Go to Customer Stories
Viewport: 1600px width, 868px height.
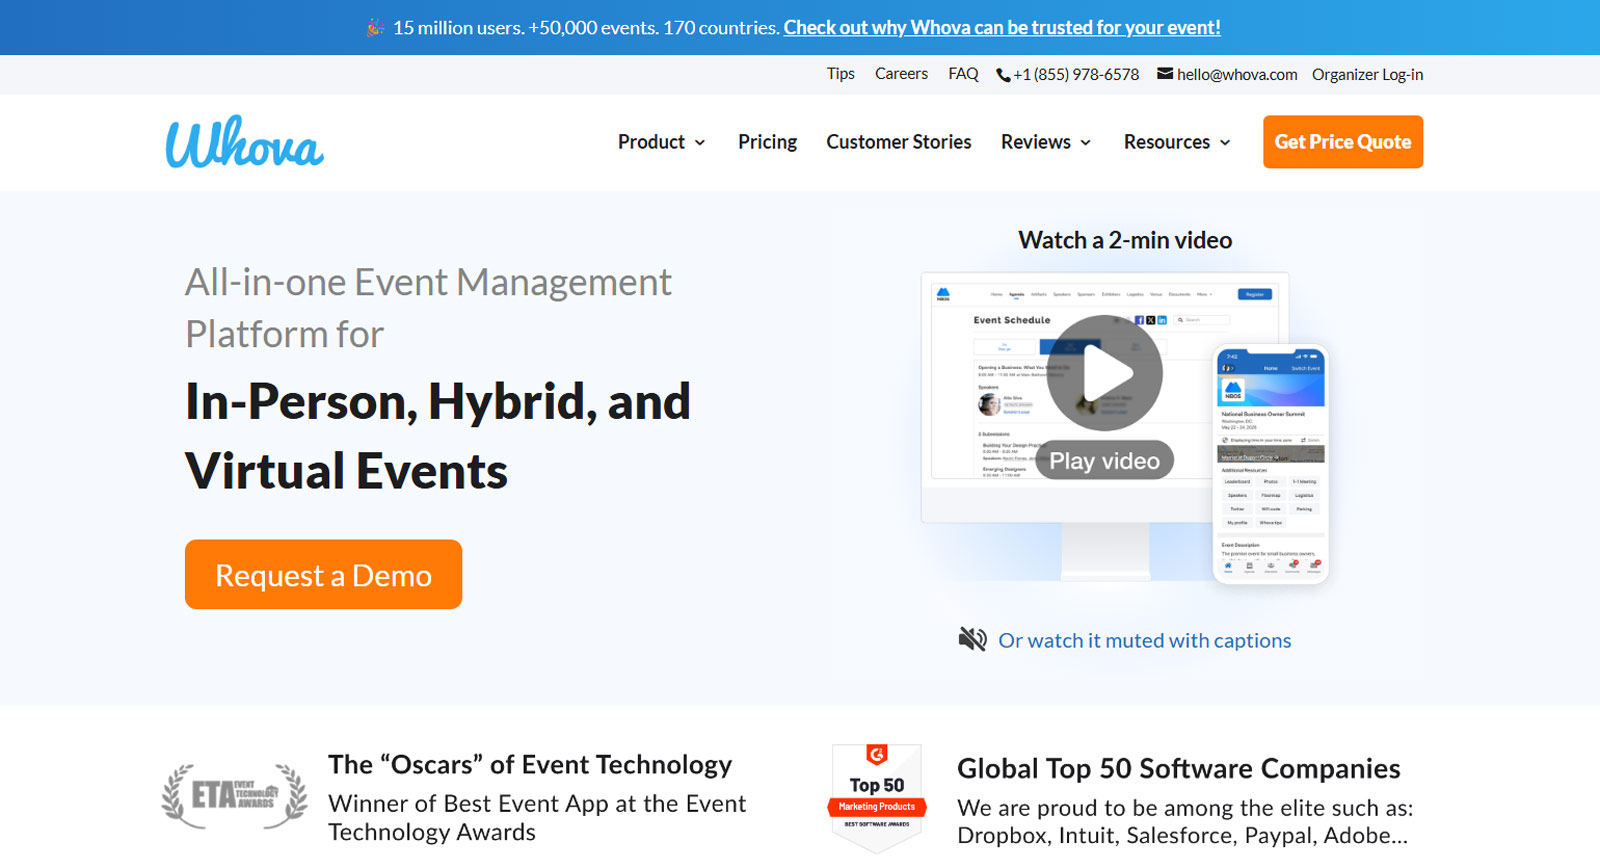pyautogui.click(x=898, y=142)
